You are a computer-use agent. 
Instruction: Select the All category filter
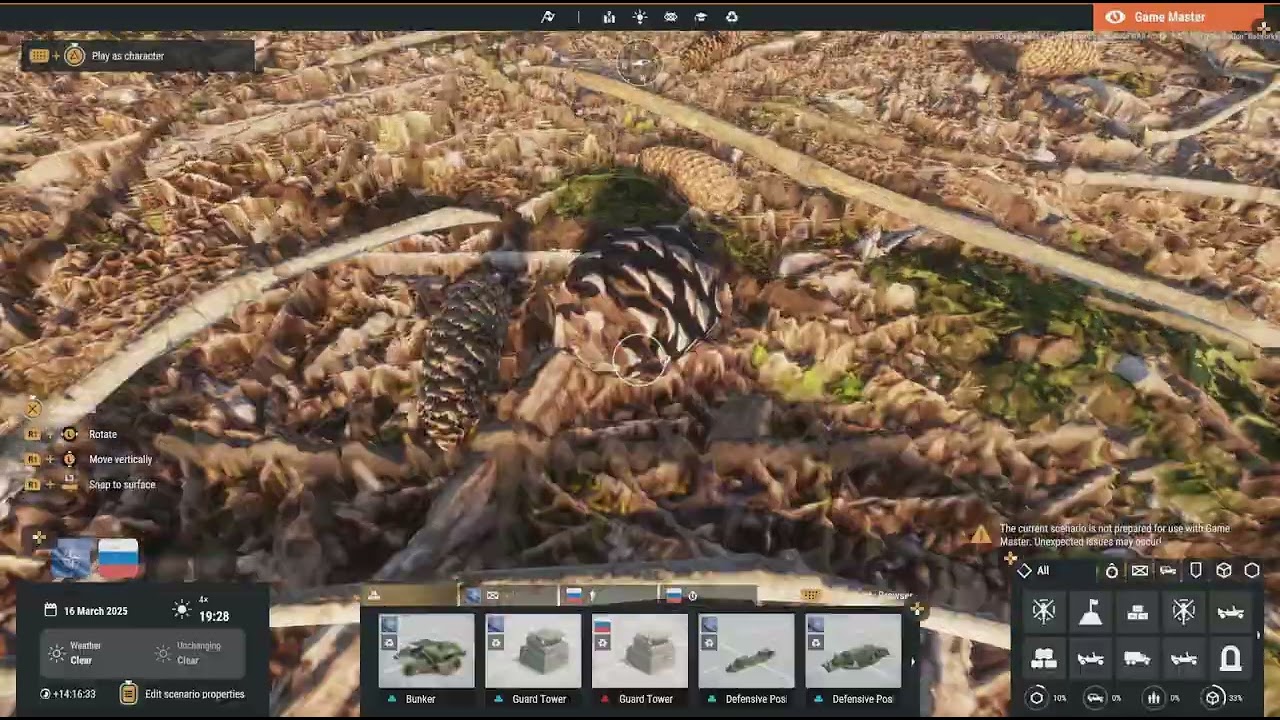coord(1033,571)
